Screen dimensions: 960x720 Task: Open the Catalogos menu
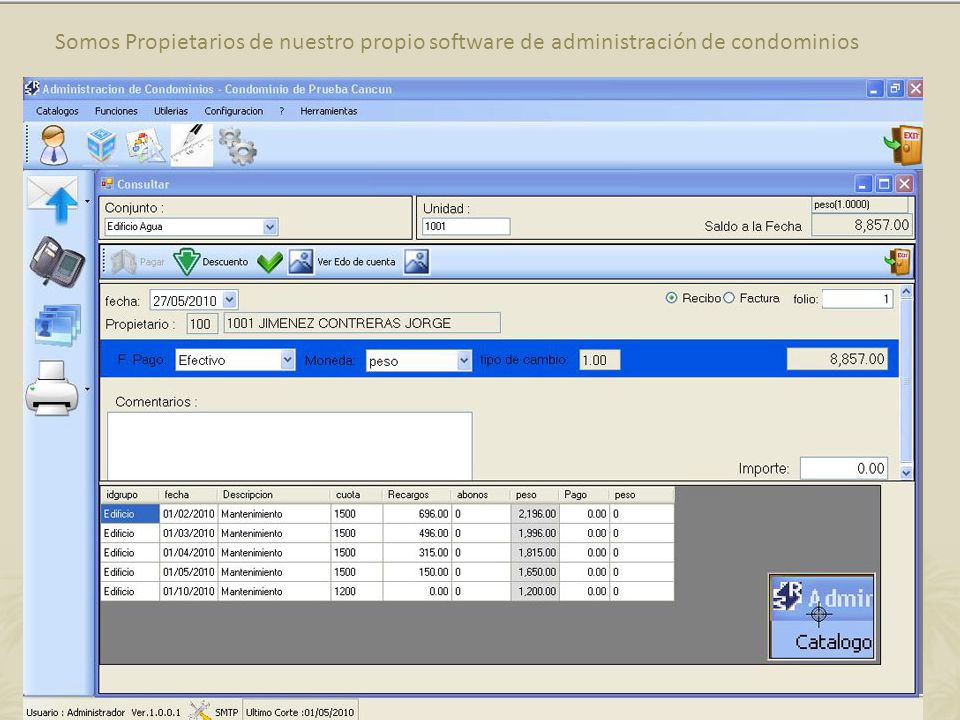click(x=57, y=111)
